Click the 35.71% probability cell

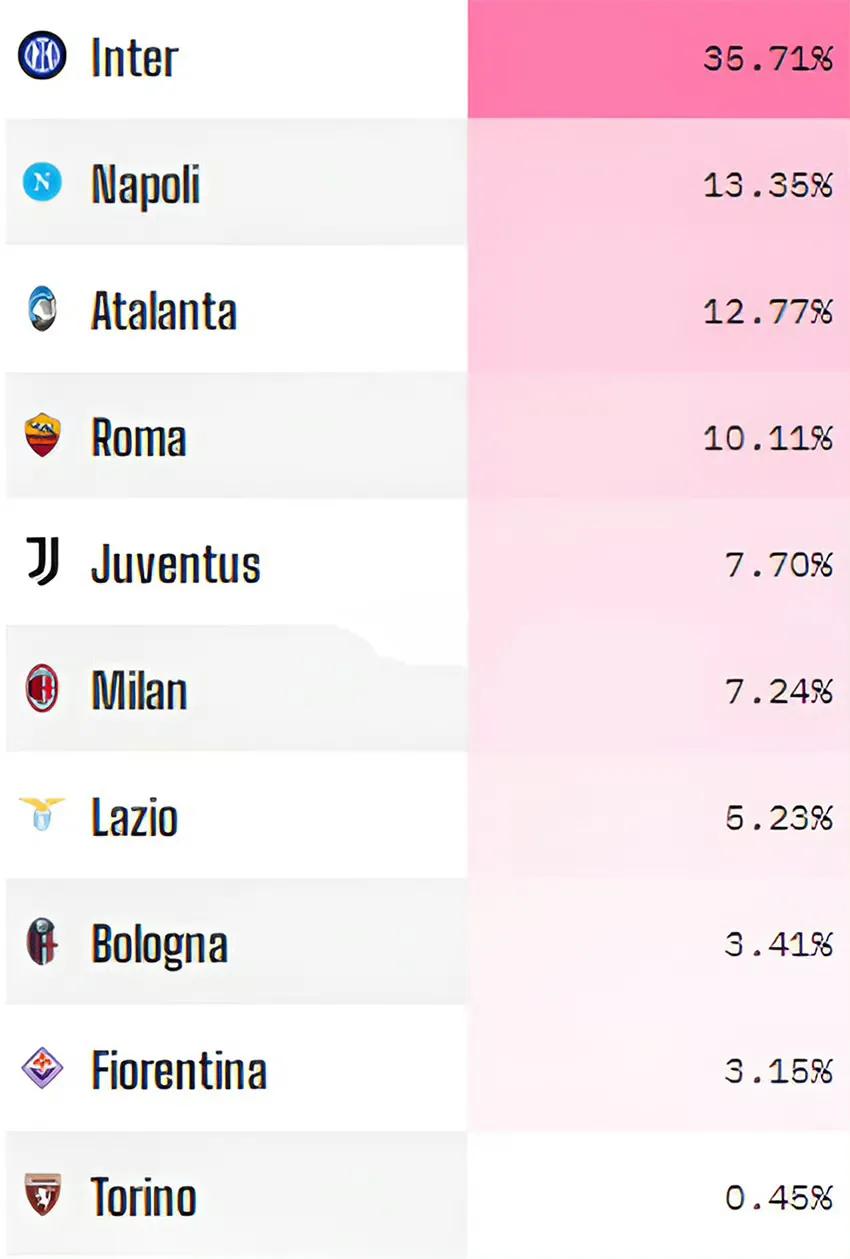point(659,59)
